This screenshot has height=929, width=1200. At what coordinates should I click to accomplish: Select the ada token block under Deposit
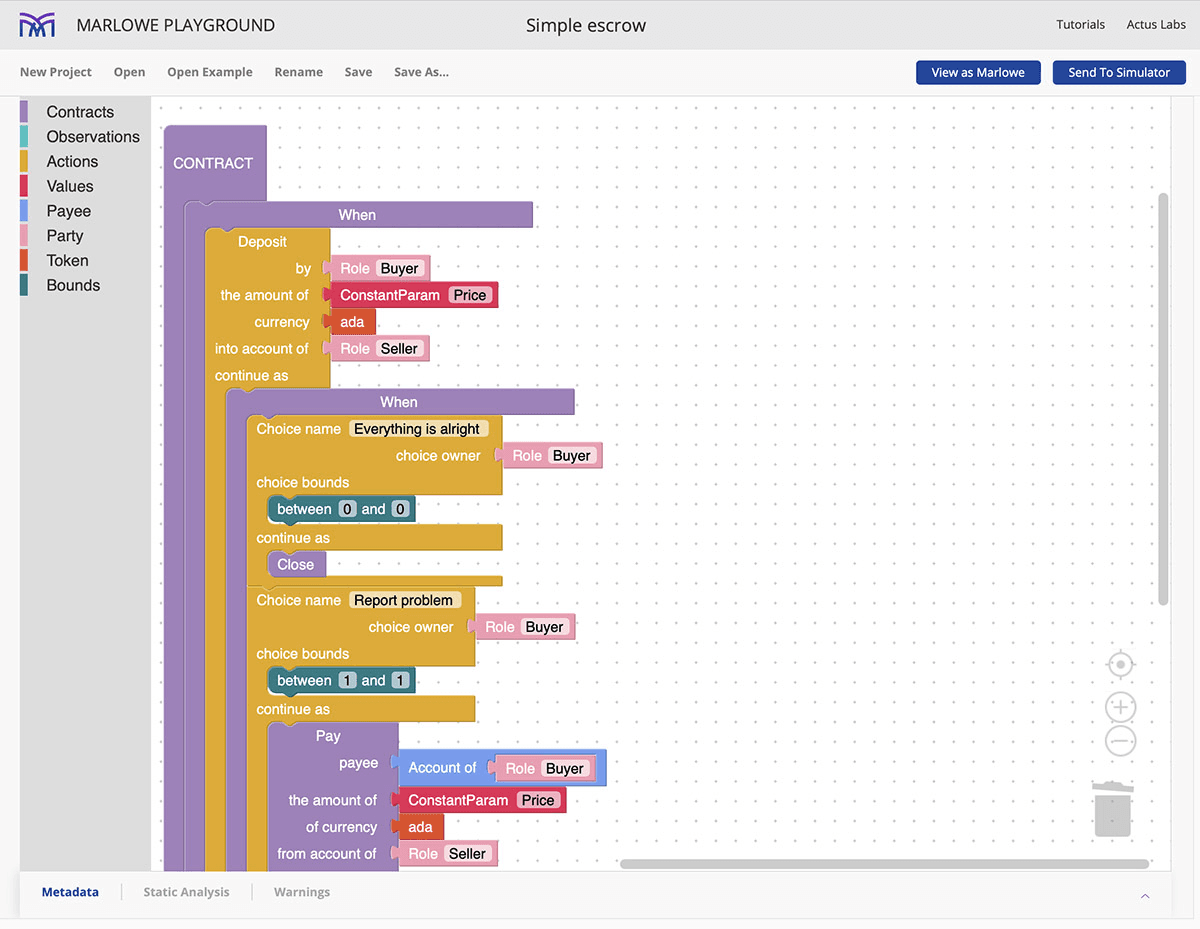[352, 322]
